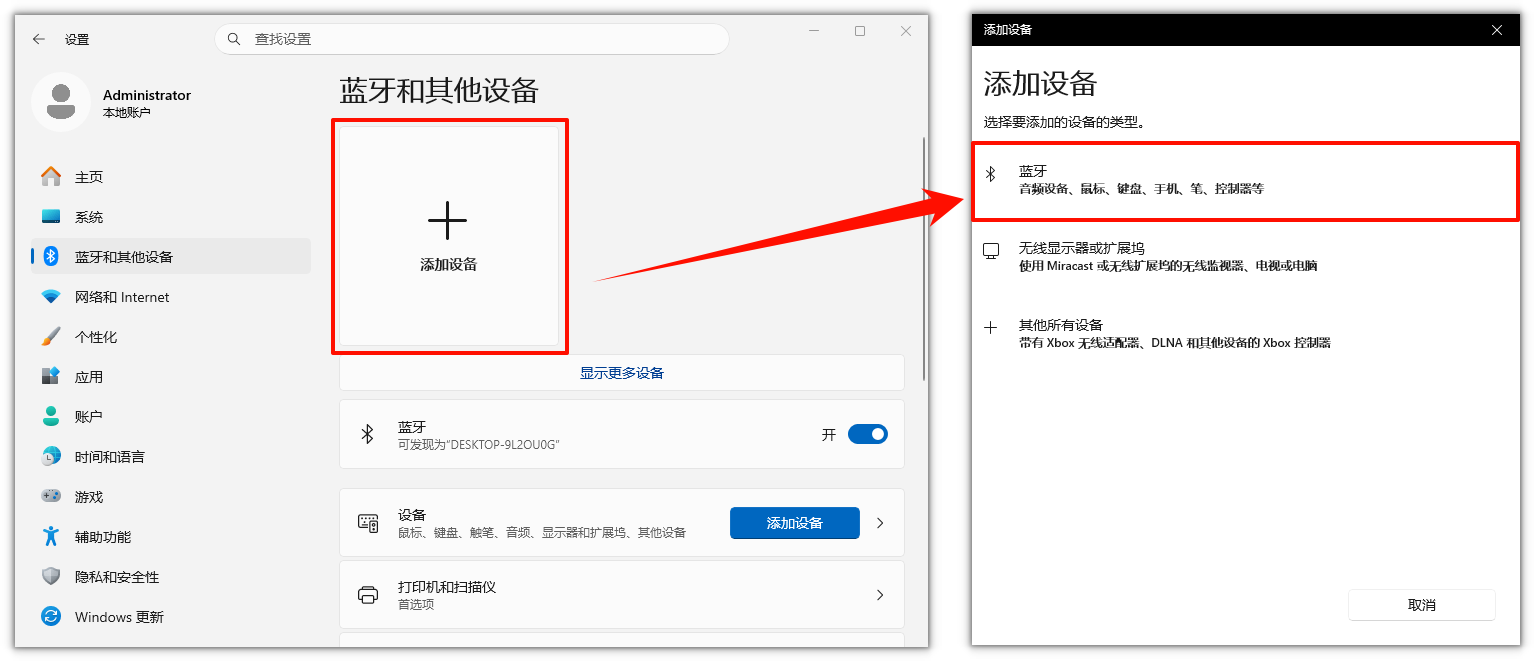Open 主页 in settings sidebar
This screenshot has height=662, width=1537.
(x=171, y=177)
